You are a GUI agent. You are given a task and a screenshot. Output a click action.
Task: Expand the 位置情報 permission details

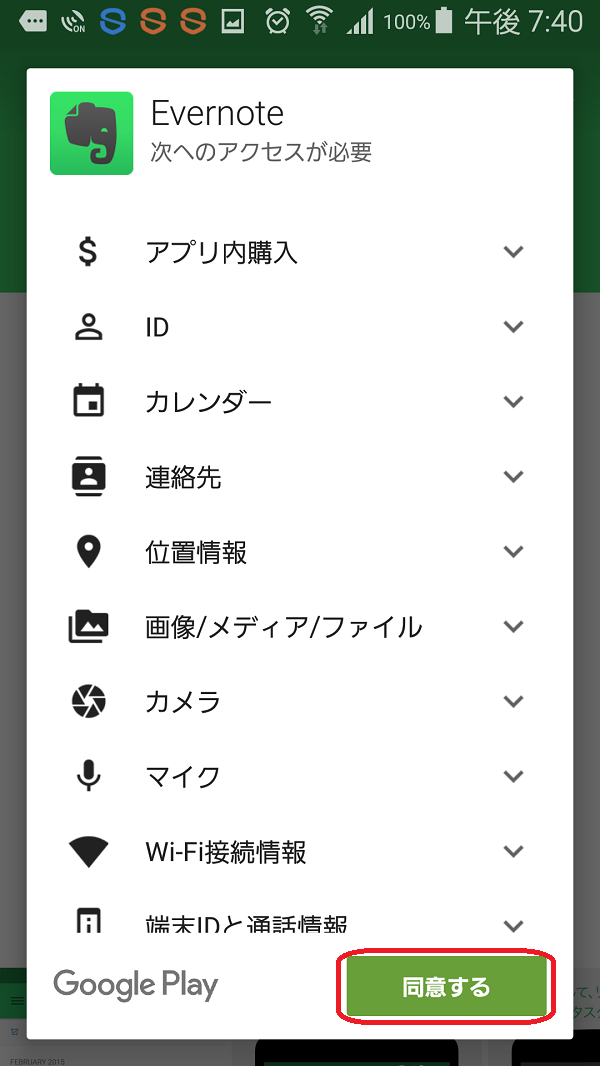point(513,551)
